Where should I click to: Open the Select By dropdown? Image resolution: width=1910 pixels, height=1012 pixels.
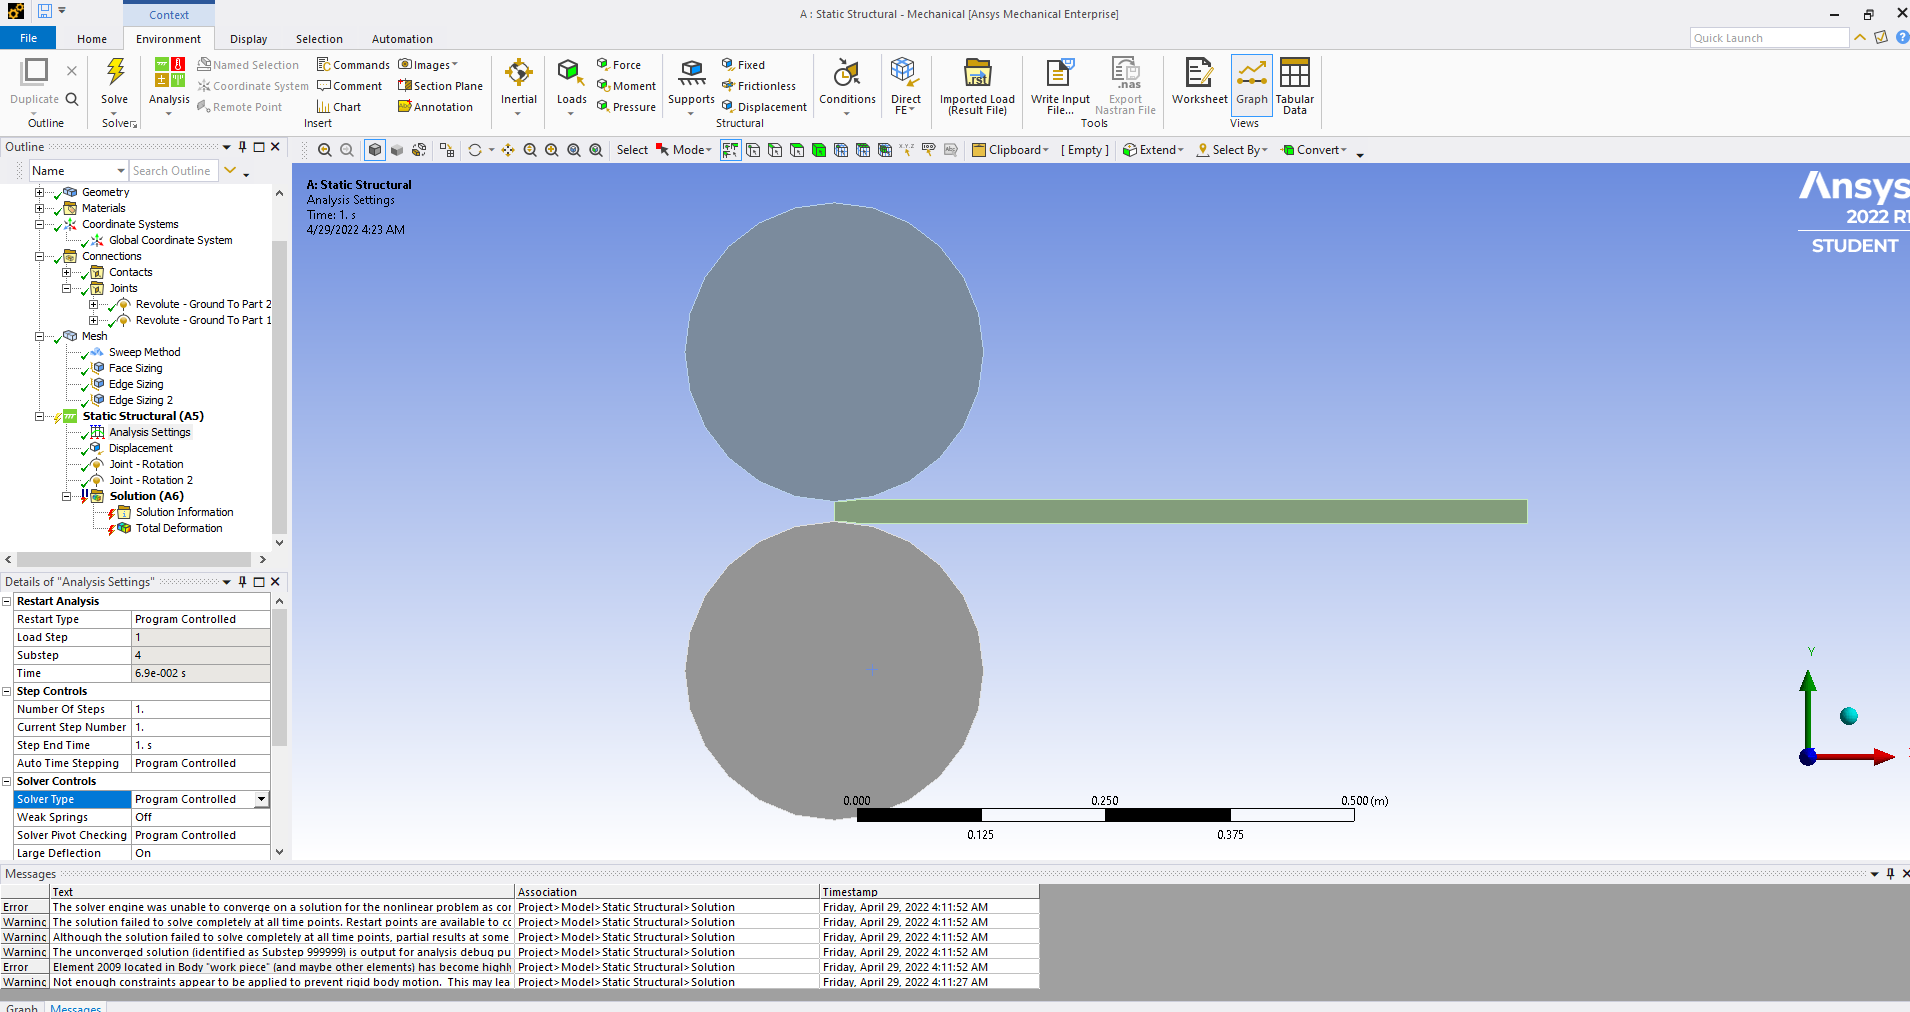[1232, 150]
